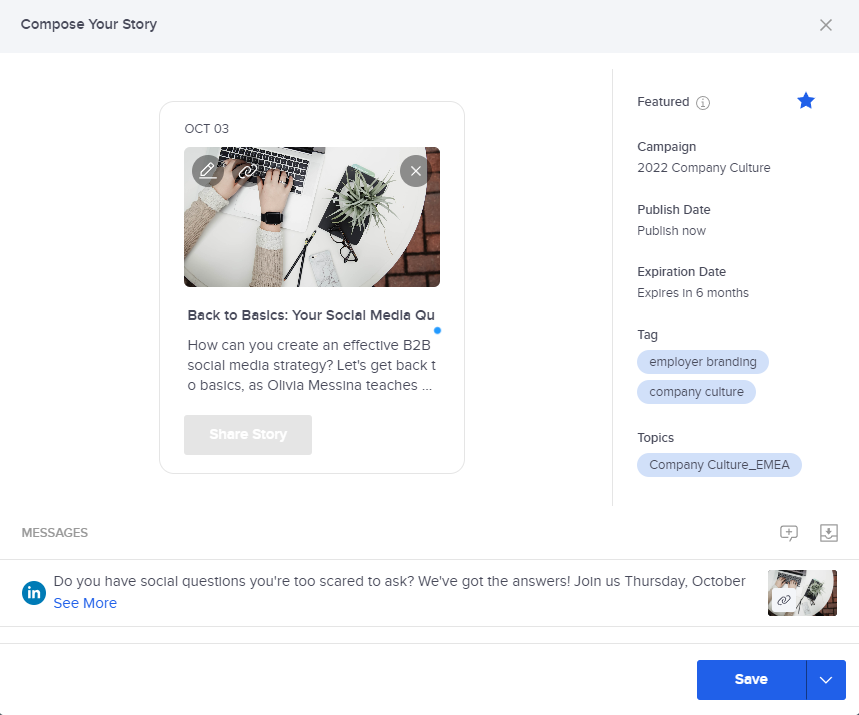Open the Featured info tooltip icon
This screenshot has height=715, width=859.
(x=703, y=102)
